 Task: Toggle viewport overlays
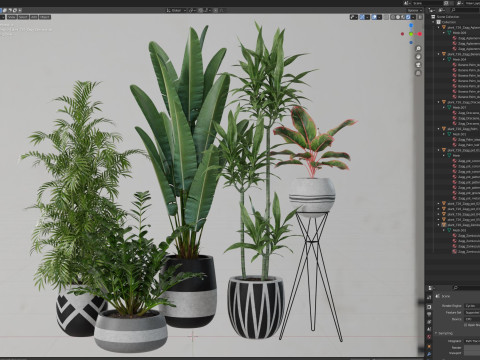tap(374, 17)
